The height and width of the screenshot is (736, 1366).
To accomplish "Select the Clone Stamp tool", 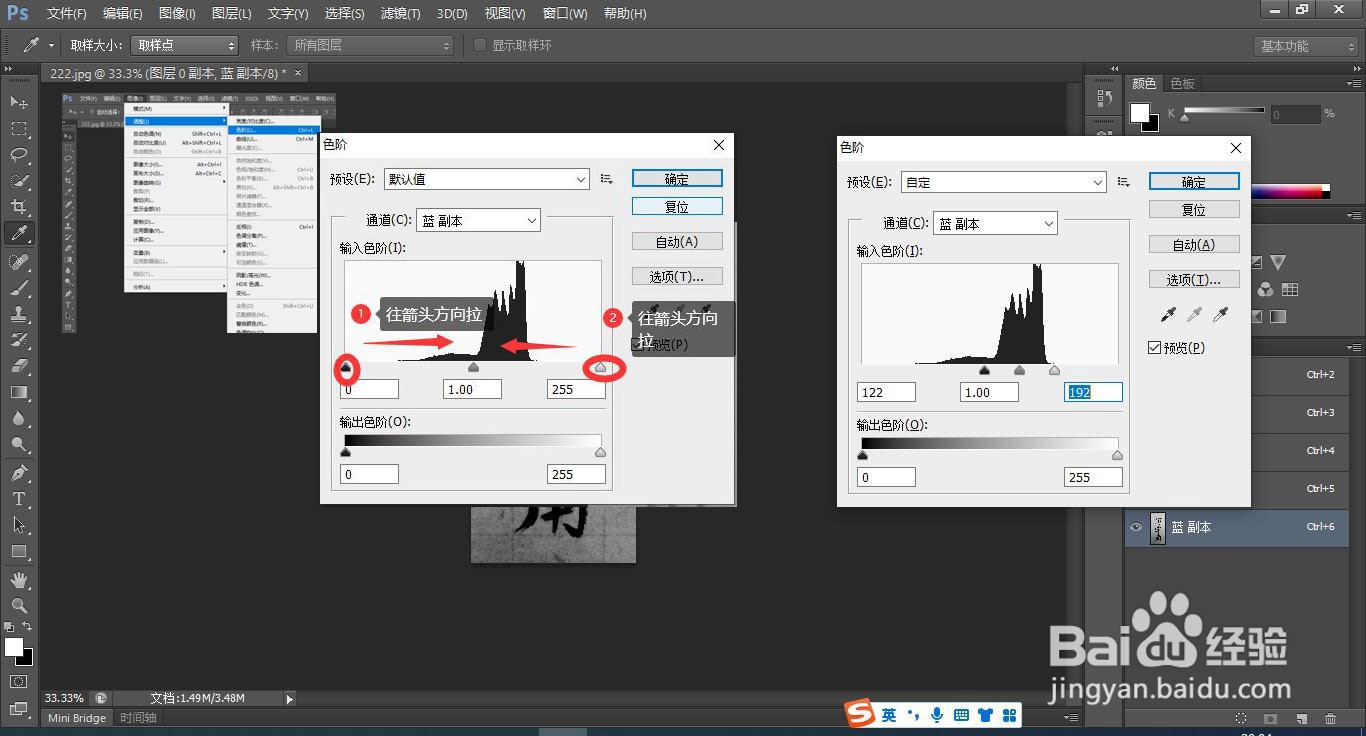I will [x=19, y=314].
